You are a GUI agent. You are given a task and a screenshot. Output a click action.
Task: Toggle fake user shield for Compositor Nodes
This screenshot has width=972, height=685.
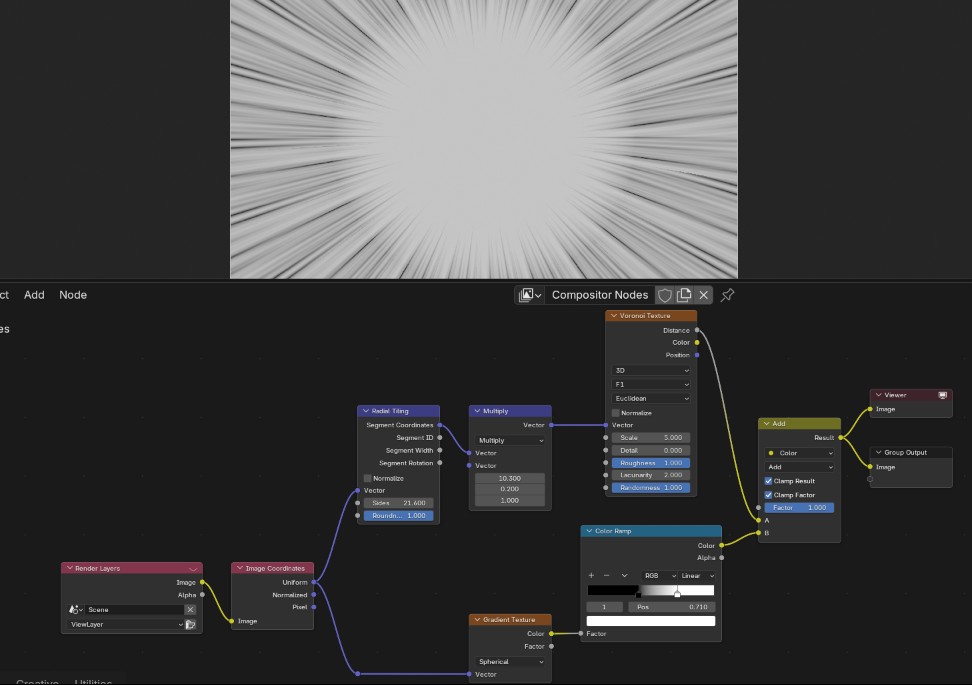pyautogui.click(x=665, y=295)
